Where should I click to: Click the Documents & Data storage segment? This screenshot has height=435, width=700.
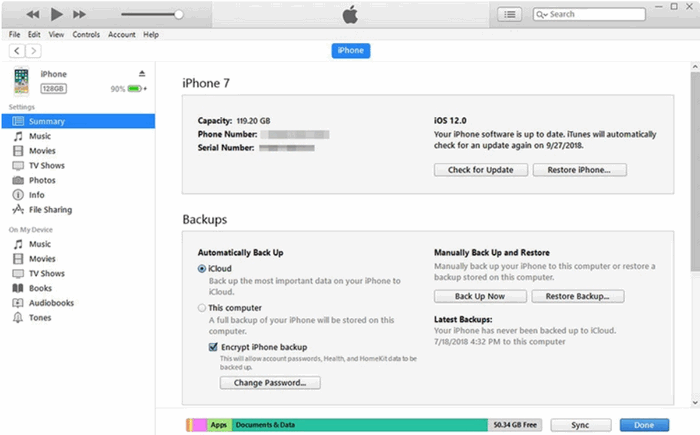point(360,425)
